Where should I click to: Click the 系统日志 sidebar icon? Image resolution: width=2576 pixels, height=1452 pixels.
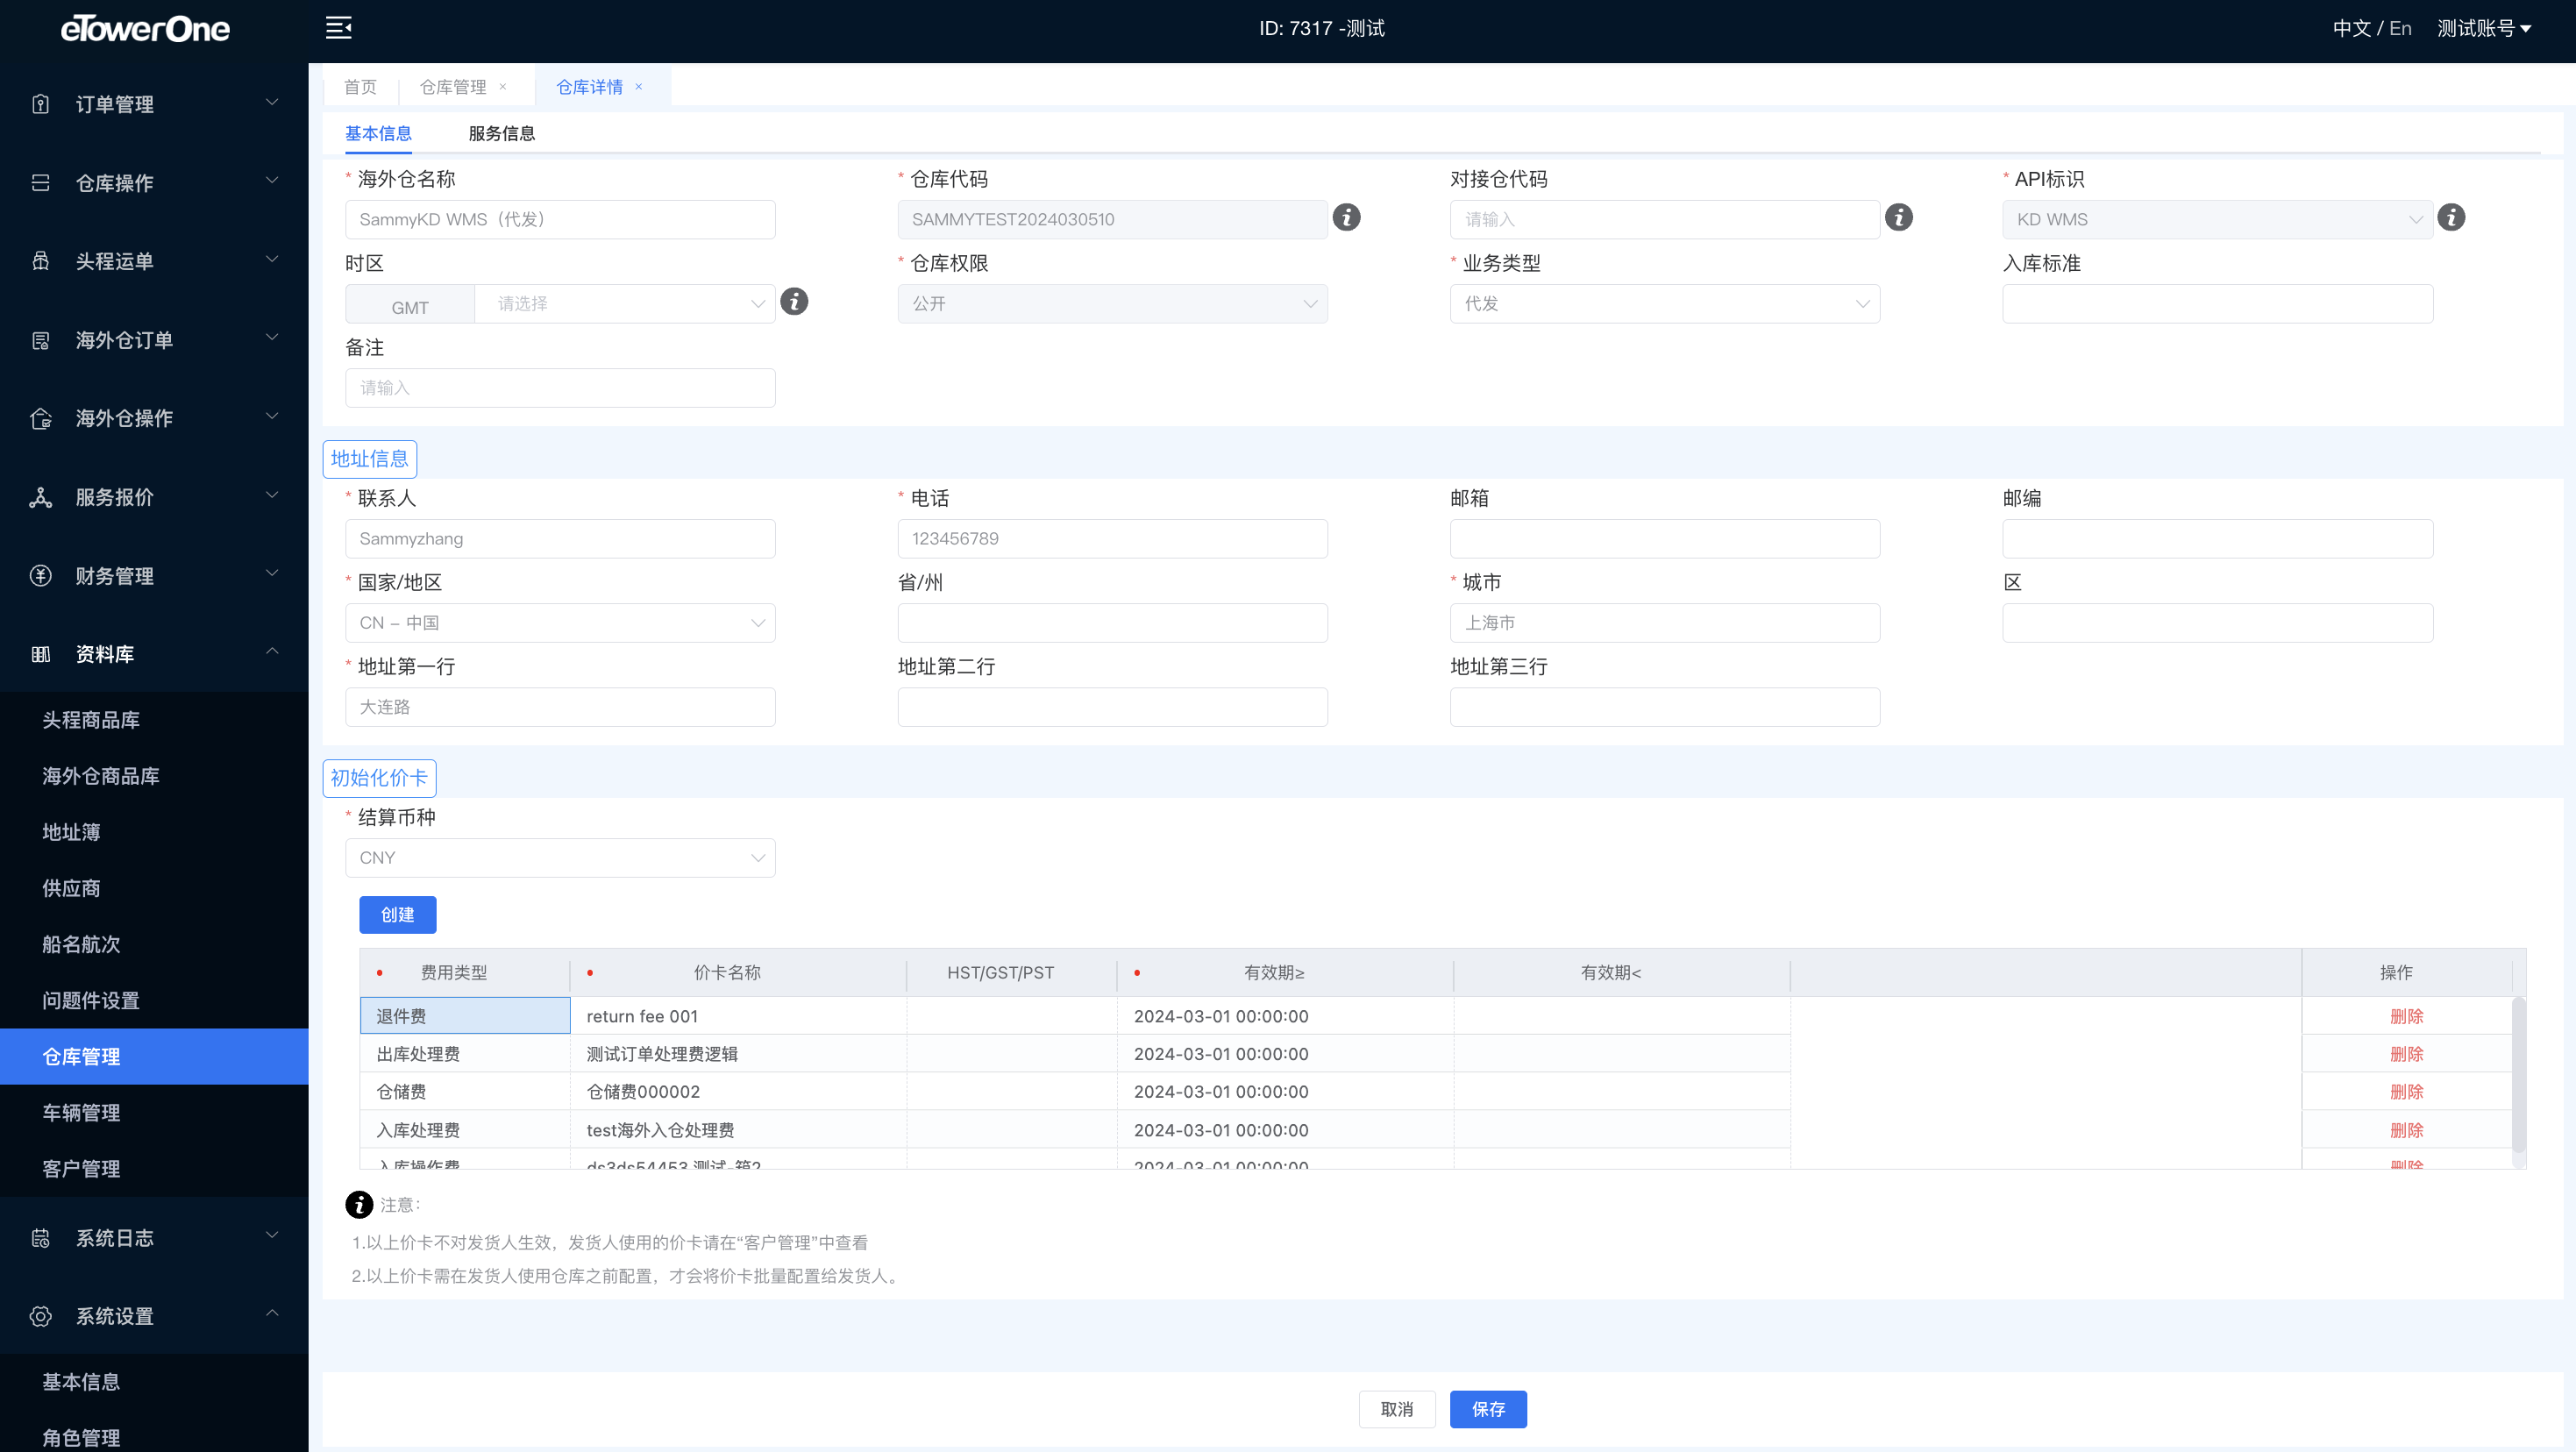(41, 1238)
